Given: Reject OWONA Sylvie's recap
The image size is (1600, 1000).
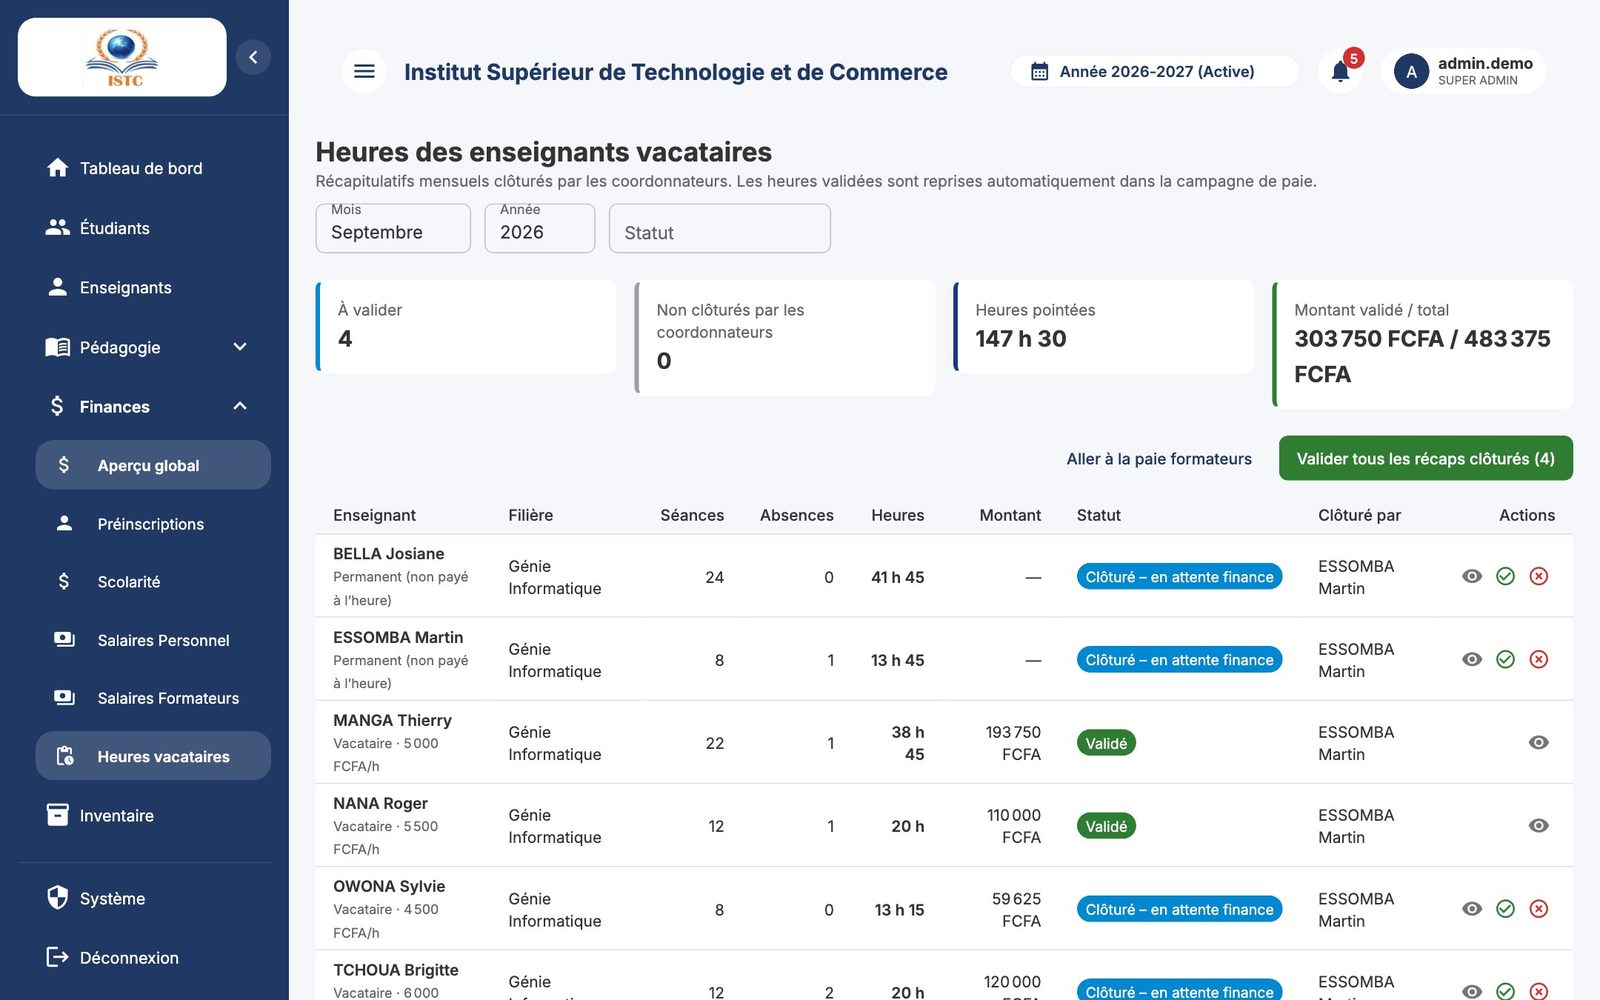Looking at the screenshot, I should [1539, 909].
